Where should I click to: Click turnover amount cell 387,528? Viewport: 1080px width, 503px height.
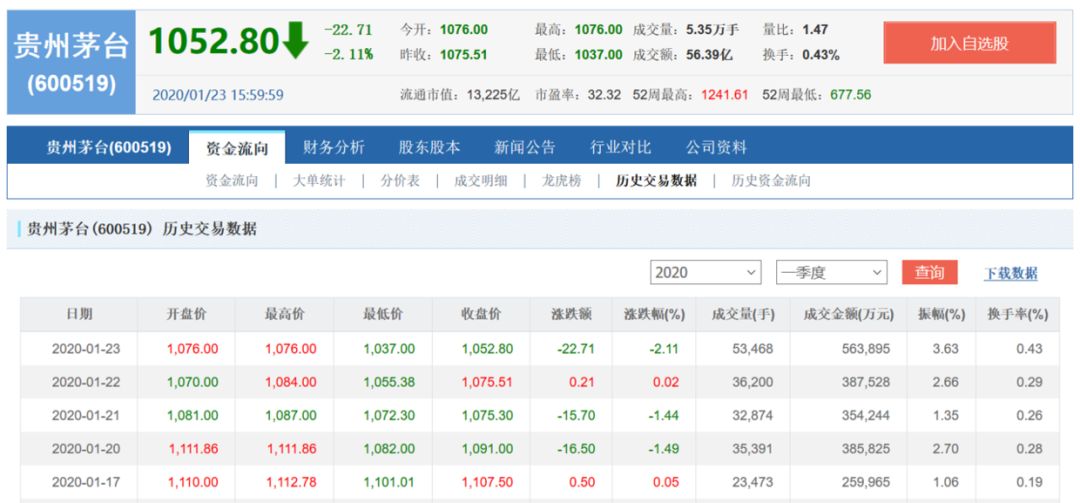coord(866,382)
